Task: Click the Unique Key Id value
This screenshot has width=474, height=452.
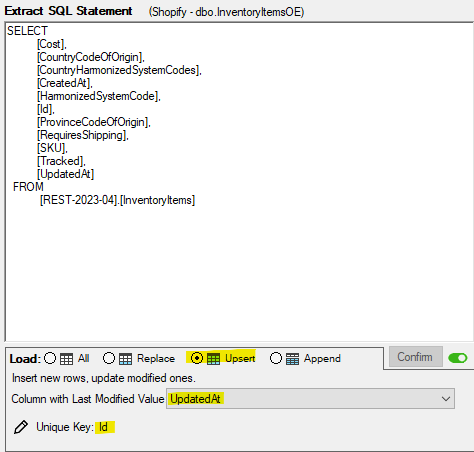Action: [x=103, y=427]
